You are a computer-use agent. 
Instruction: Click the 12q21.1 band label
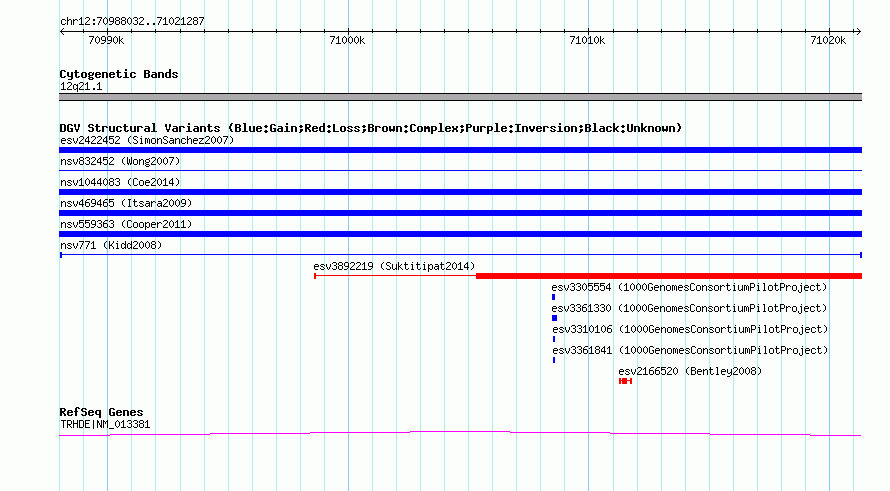81,86
